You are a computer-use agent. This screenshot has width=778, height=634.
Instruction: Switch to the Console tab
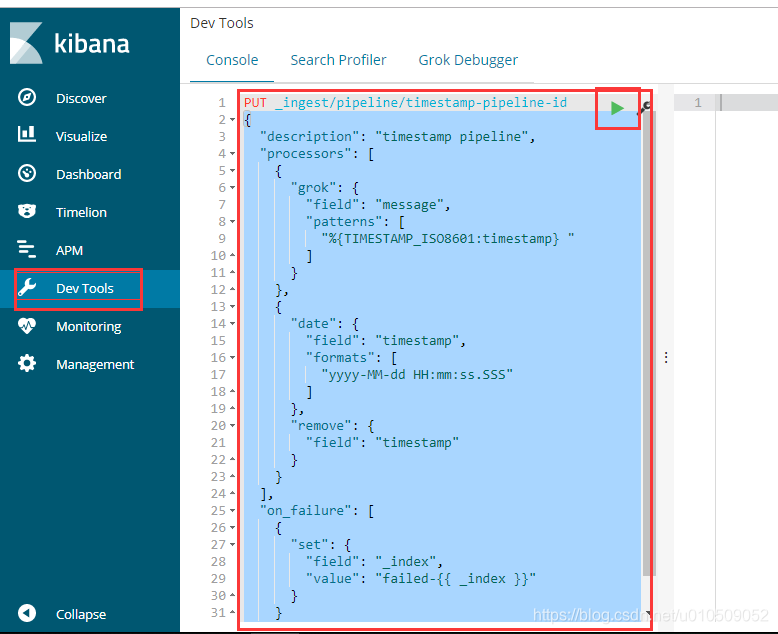(232, 60)
